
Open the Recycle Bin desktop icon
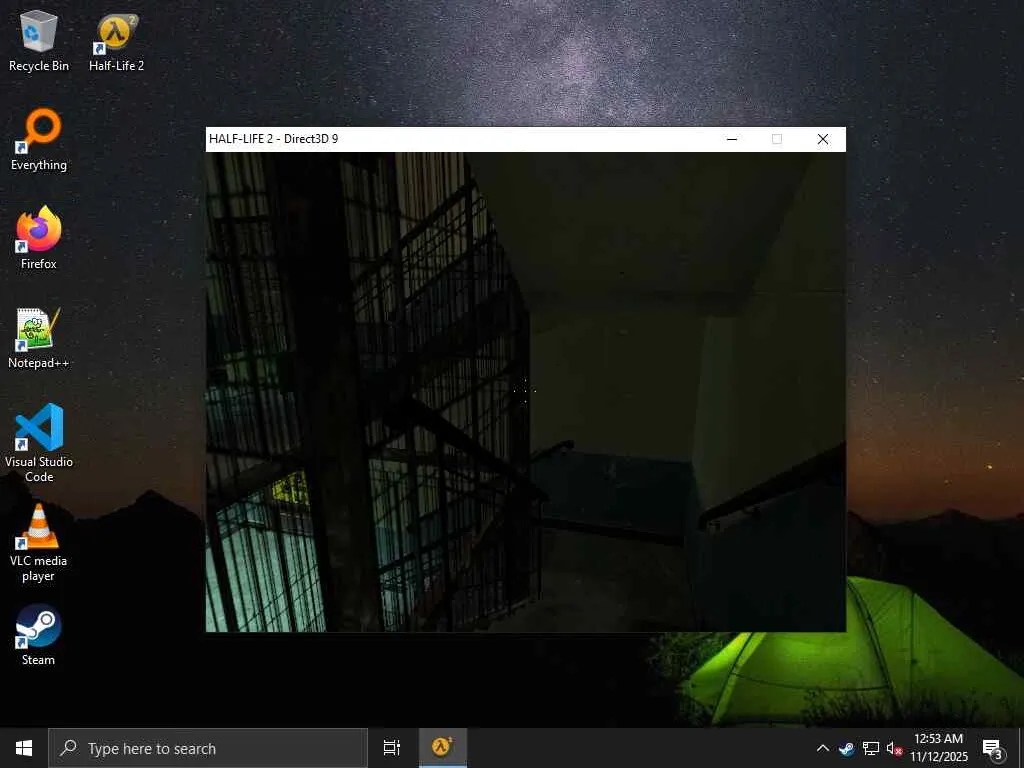39,40
